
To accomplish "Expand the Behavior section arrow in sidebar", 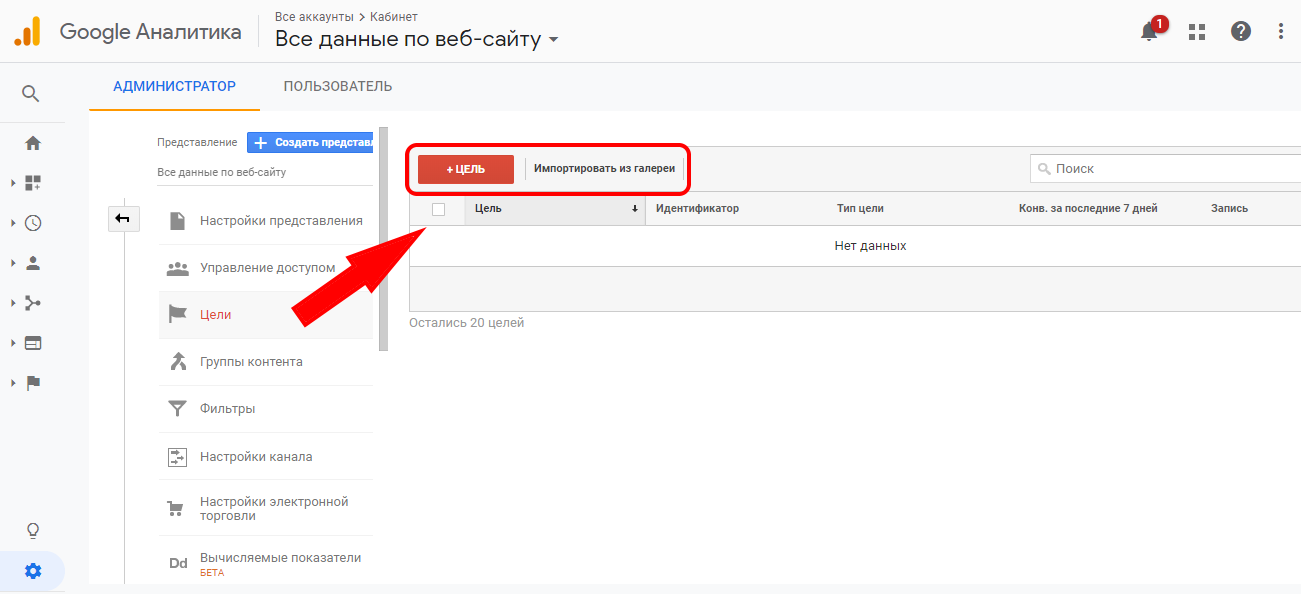I will (13, 343).
